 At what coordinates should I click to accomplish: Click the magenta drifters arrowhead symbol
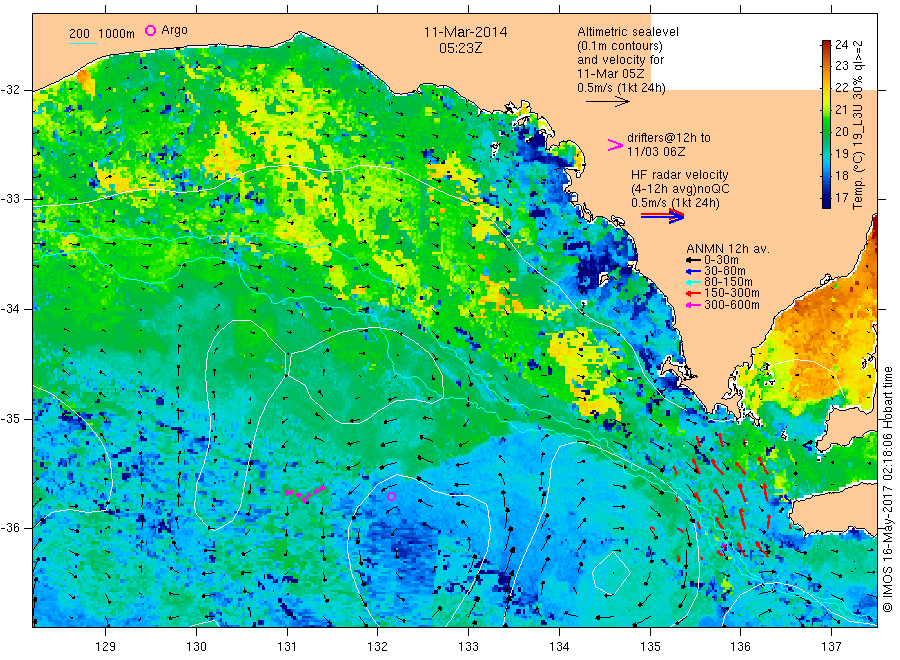[615, 145]
